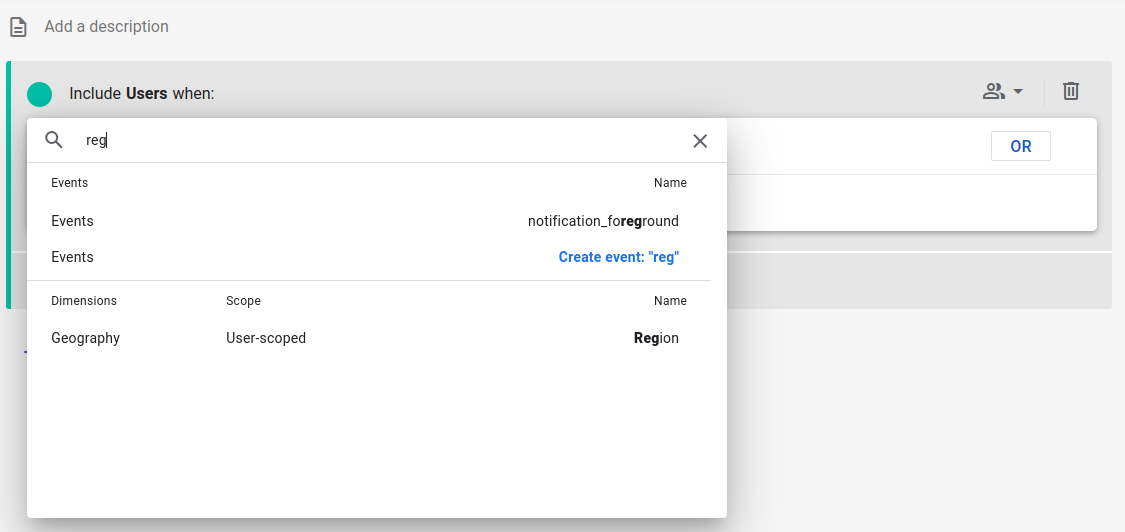This screenshot has height=532, width=1125.
Task: Click the Include Users when heading
Action: [142, 94]
